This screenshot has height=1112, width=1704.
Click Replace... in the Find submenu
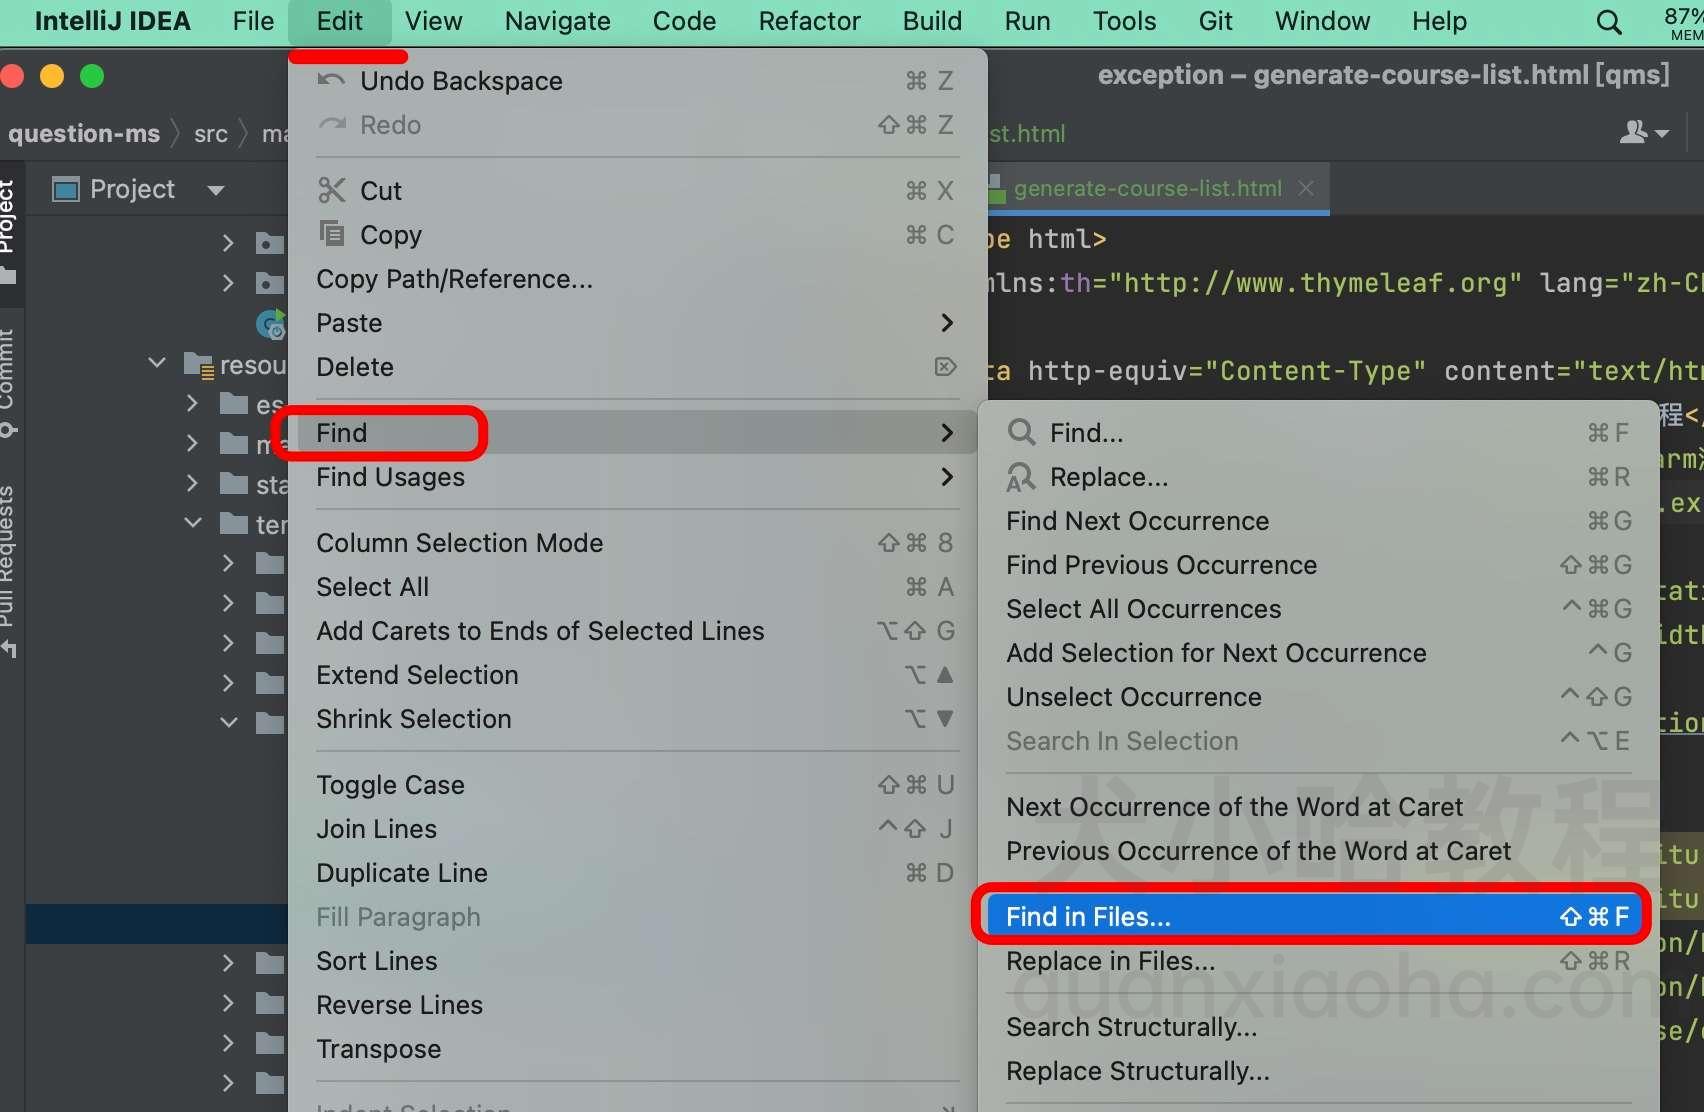1318,477
